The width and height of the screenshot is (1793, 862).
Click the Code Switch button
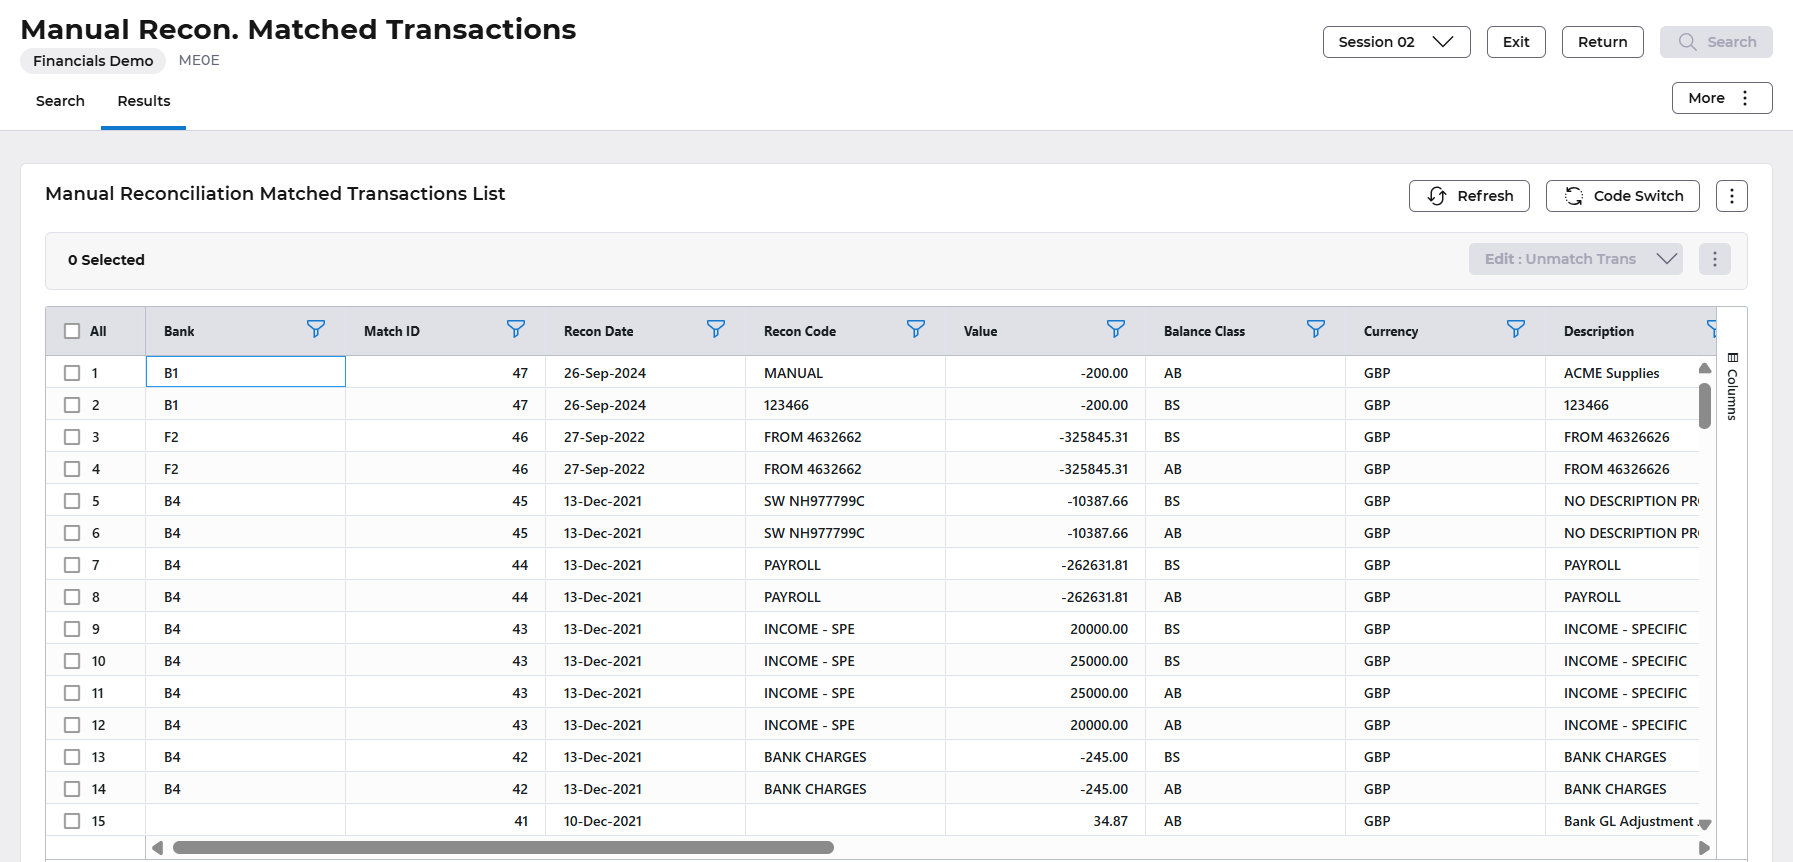1622,196
